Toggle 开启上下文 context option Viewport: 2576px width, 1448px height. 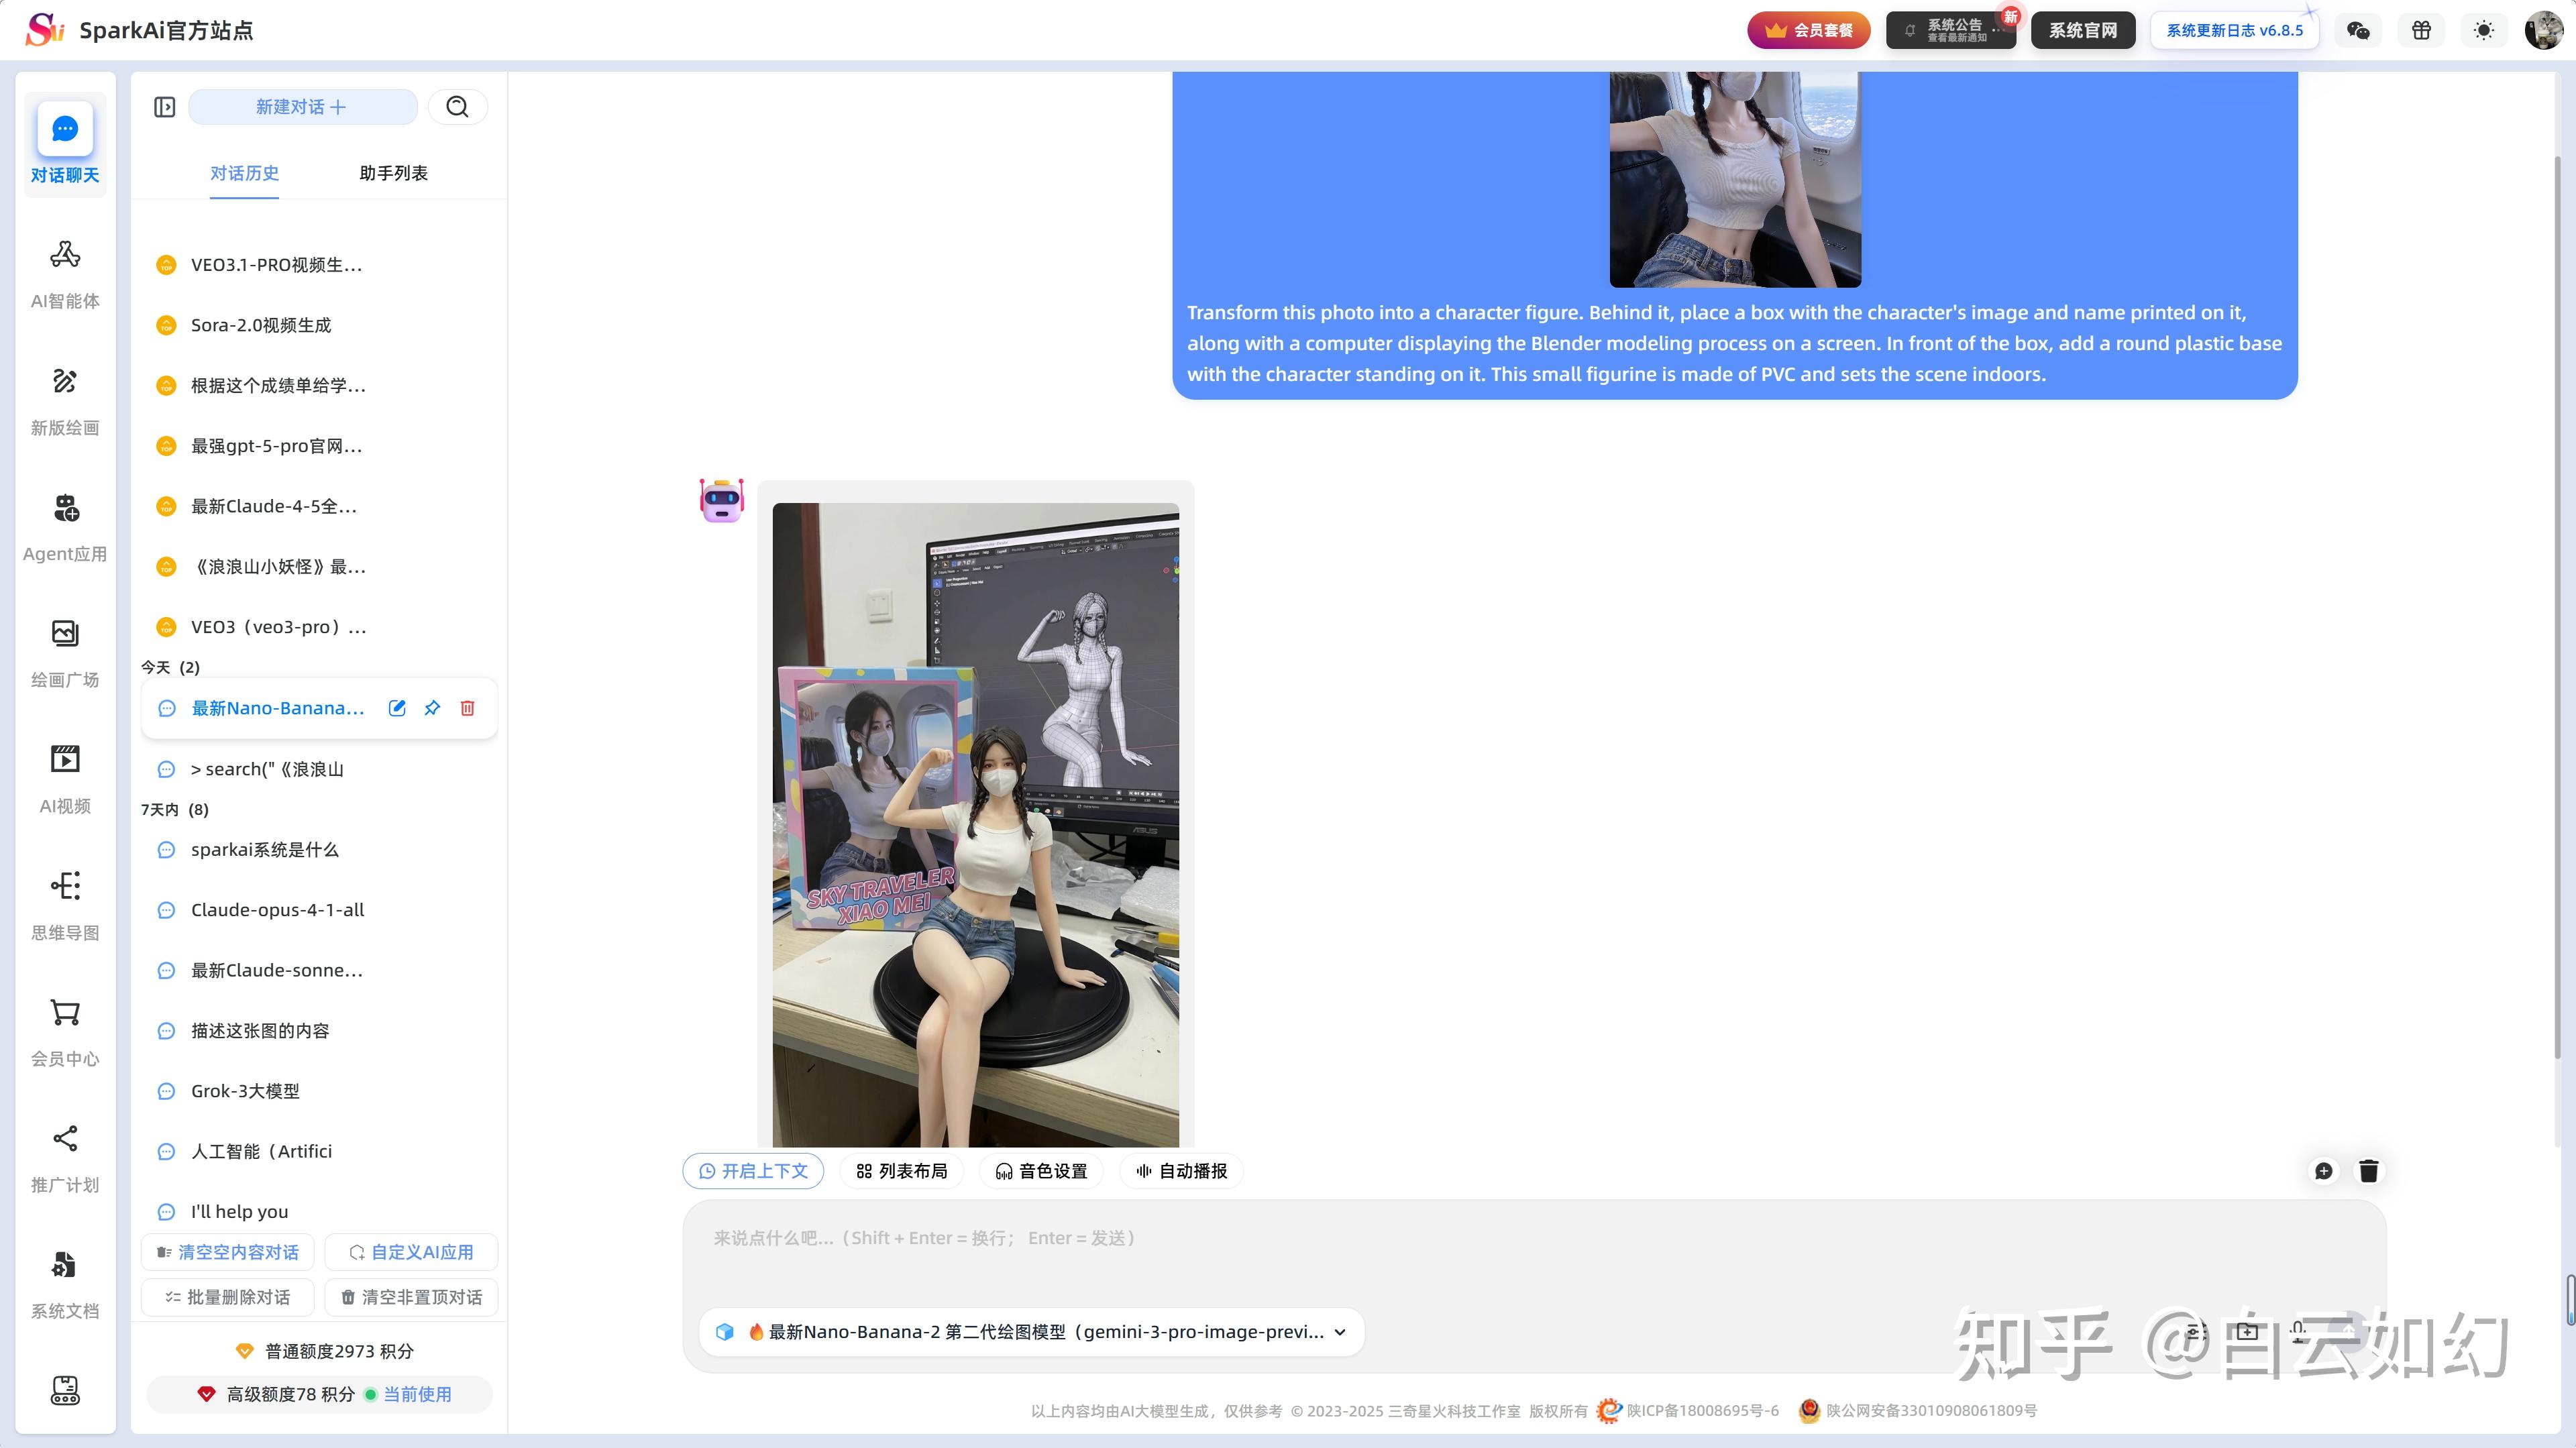pyautogui.click(x=753, y=1171)
